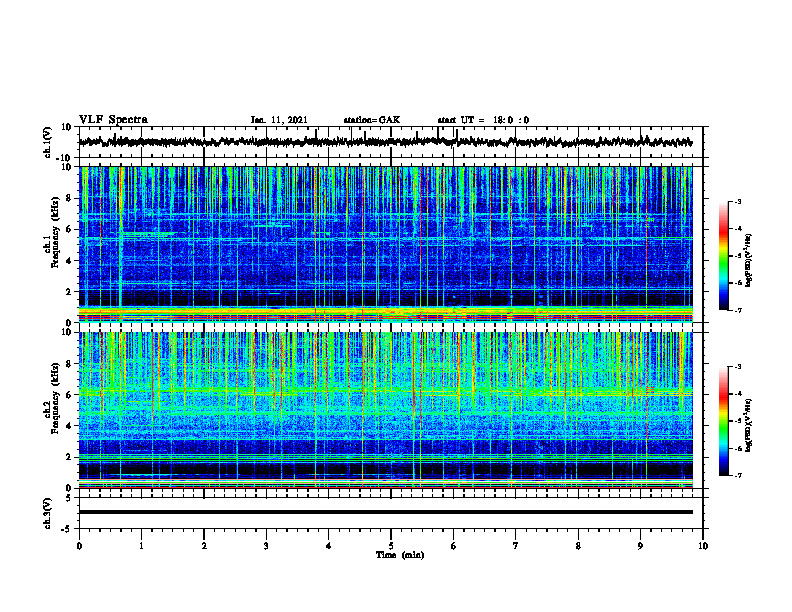
Task: Click the thick black ch.3 trace line
Action: point(385,512)
